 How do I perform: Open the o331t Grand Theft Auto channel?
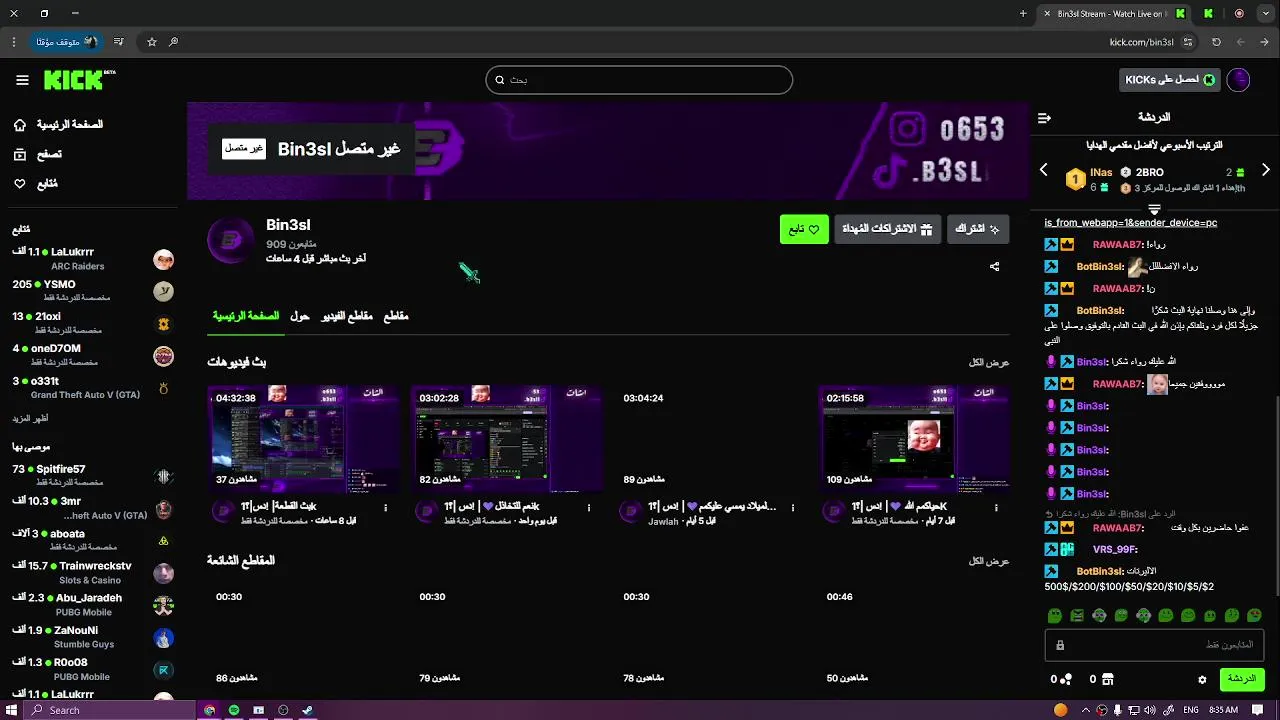coord(93,388)
